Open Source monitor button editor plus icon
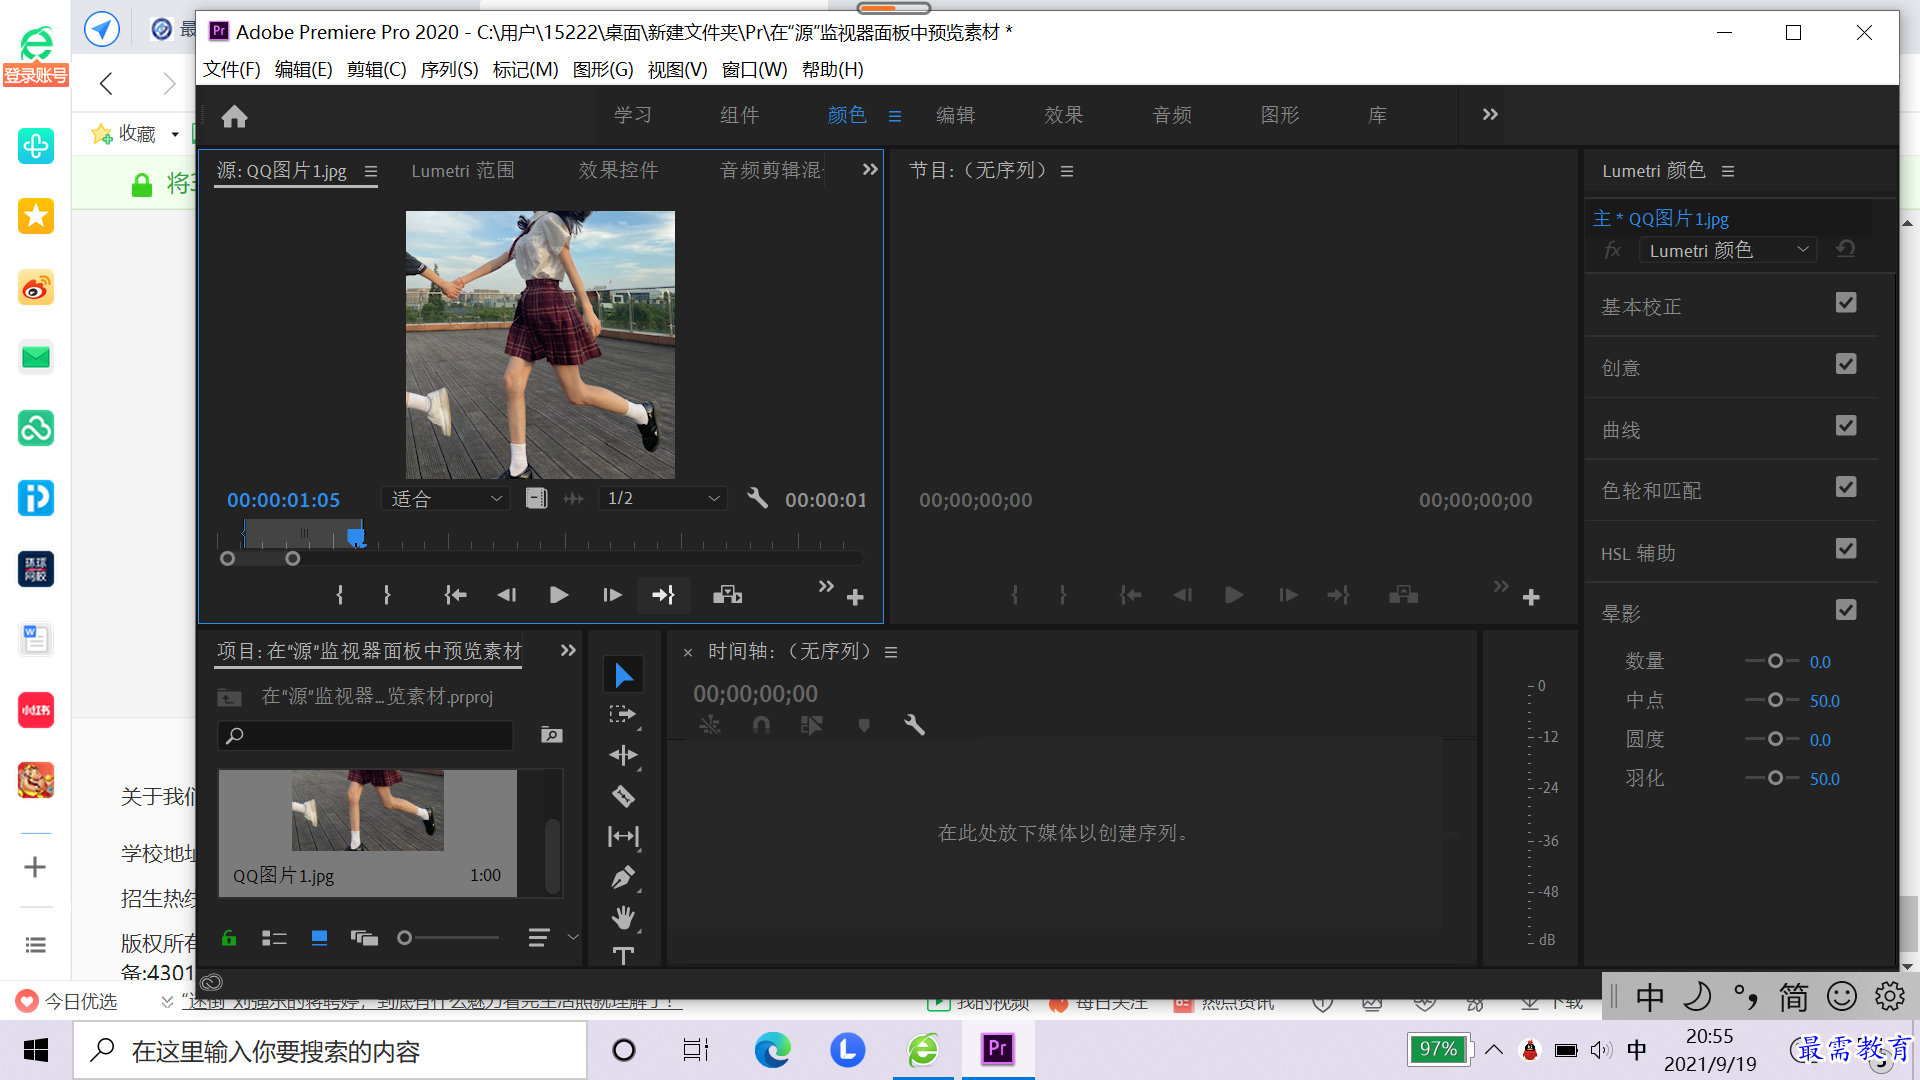Image resolution: width=1920 pixels, height=1080 pixels. (x=855, y=597)
